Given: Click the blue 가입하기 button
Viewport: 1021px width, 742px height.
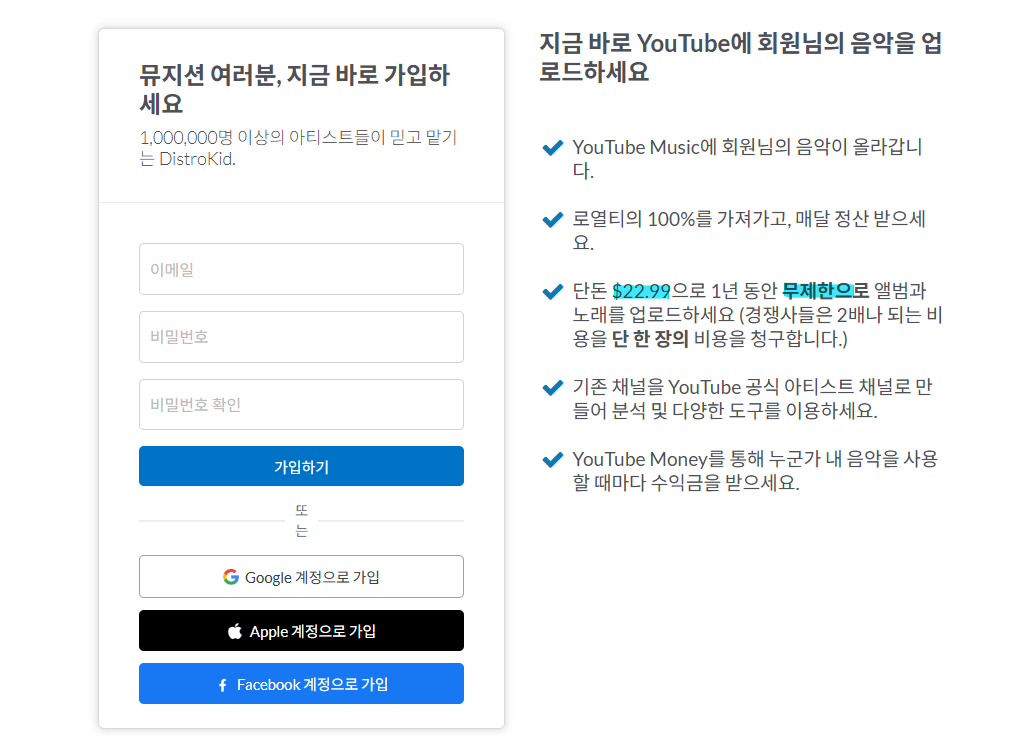Looking at the screenshot, I should (x=301, y=466).
